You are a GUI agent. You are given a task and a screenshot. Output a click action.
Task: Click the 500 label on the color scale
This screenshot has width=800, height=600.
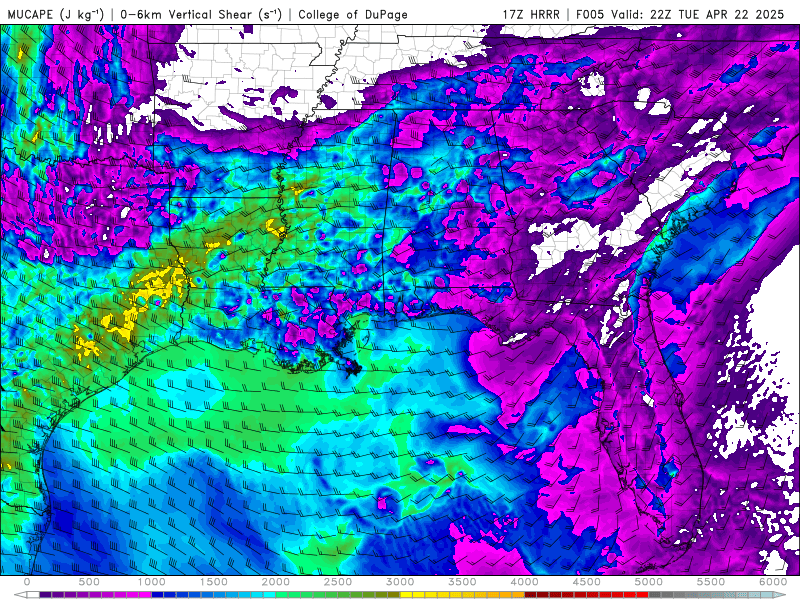click(x=89, y=582)
